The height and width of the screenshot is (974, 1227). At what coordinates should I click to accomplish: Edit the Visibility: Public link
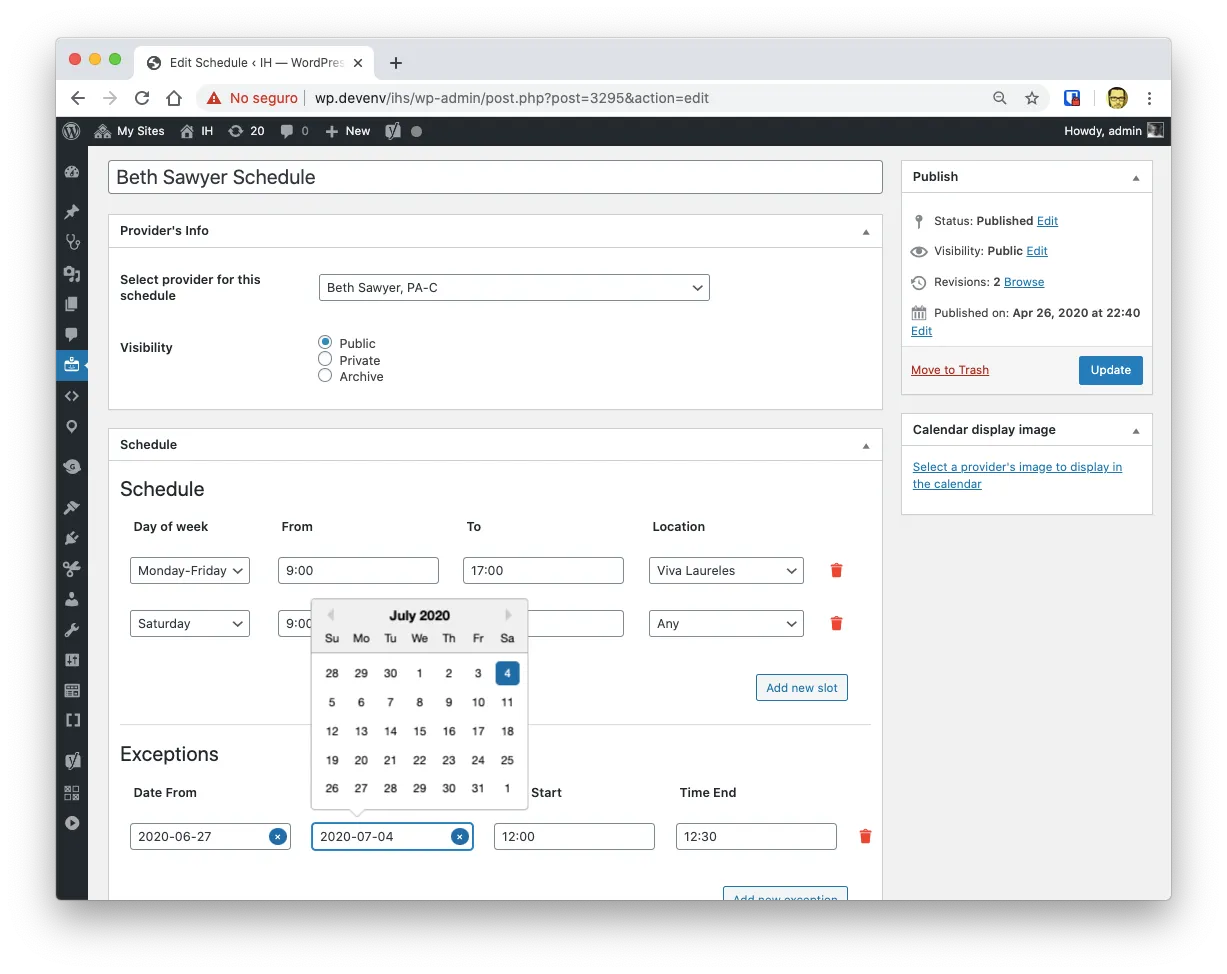[x=1037, y=251]
